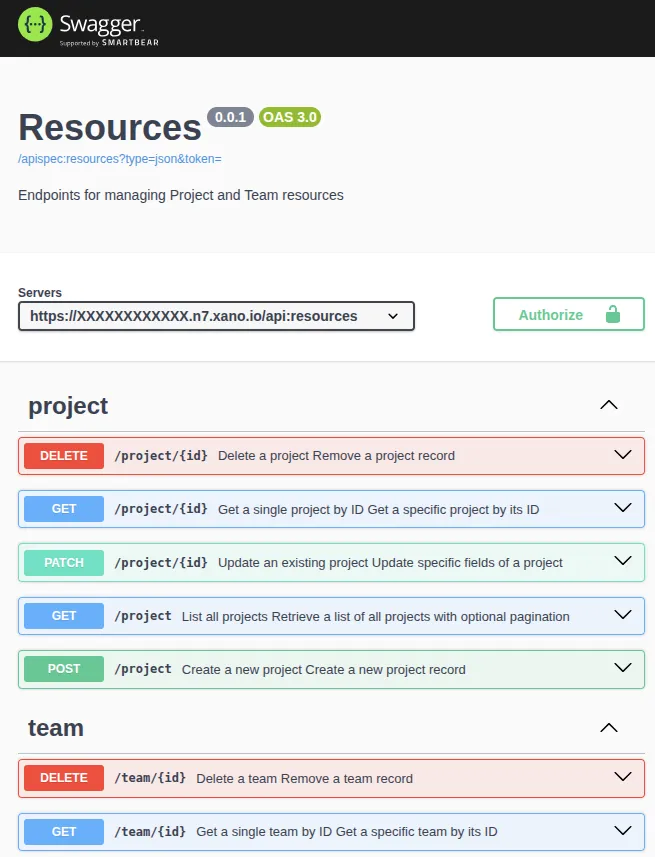Image resolution: width=655 pixels, height=857 pixels.
Task: Click the PATCH badge for /project/{id}
Action: [64, 562]
